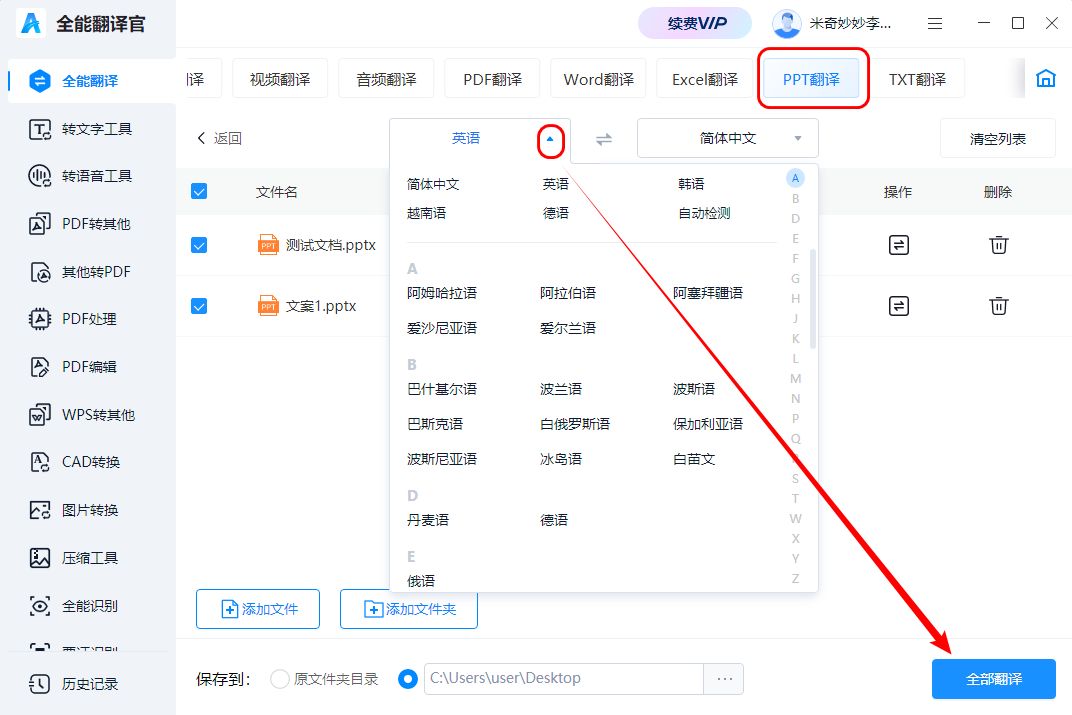Switch to the Excel翻译 tab
This screenshot has width=1072, height=715.
[x=704, y=79]
